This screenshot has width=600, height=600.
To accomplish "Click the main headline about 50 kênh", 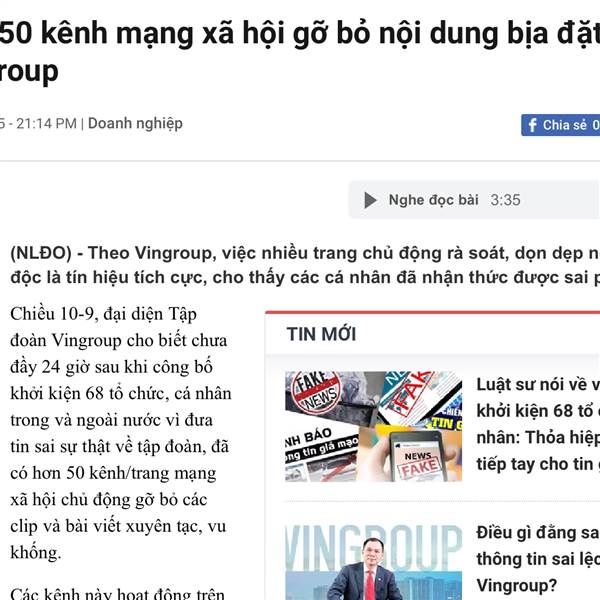I will (x=300, y=52).
